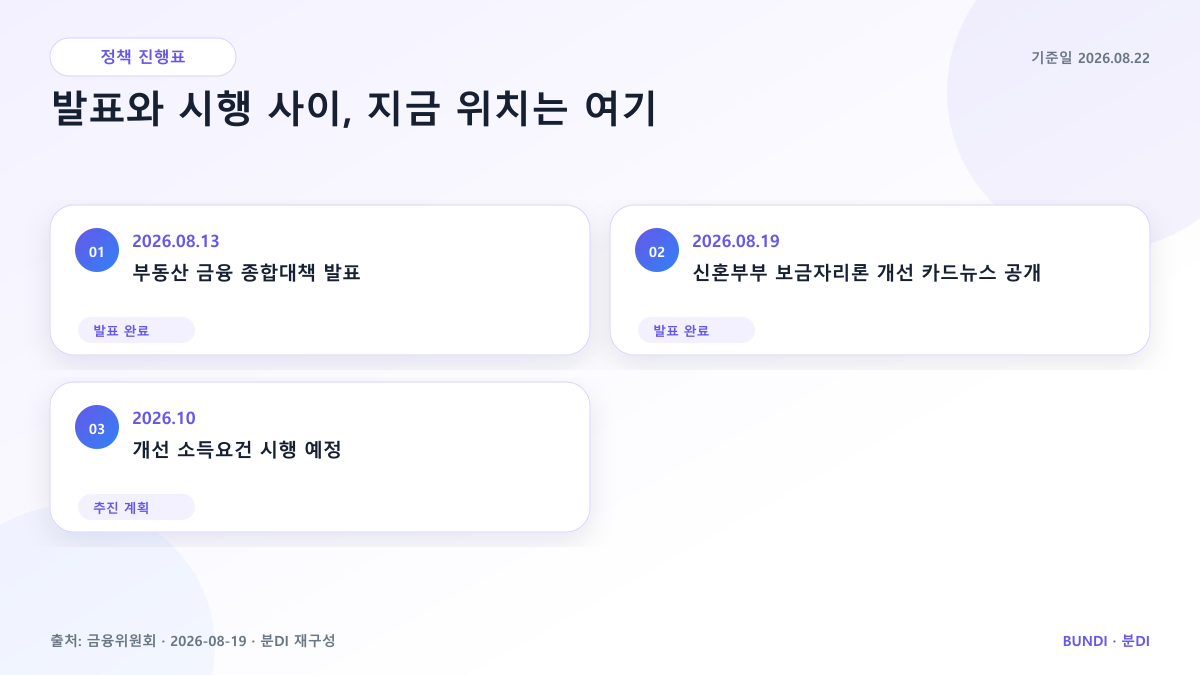Click the 기준일 2026.08.22 label
This screenshot has width=1200, height=675.
(1090, 58)
